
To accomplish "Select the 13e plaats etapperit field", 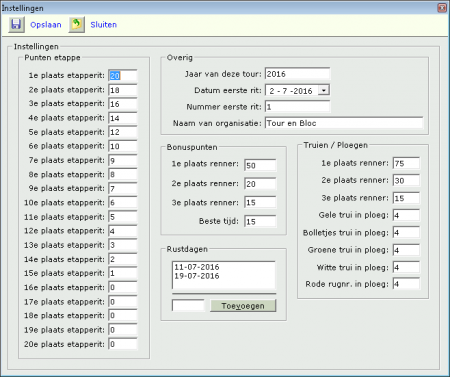I will click(x=123, y=245).
